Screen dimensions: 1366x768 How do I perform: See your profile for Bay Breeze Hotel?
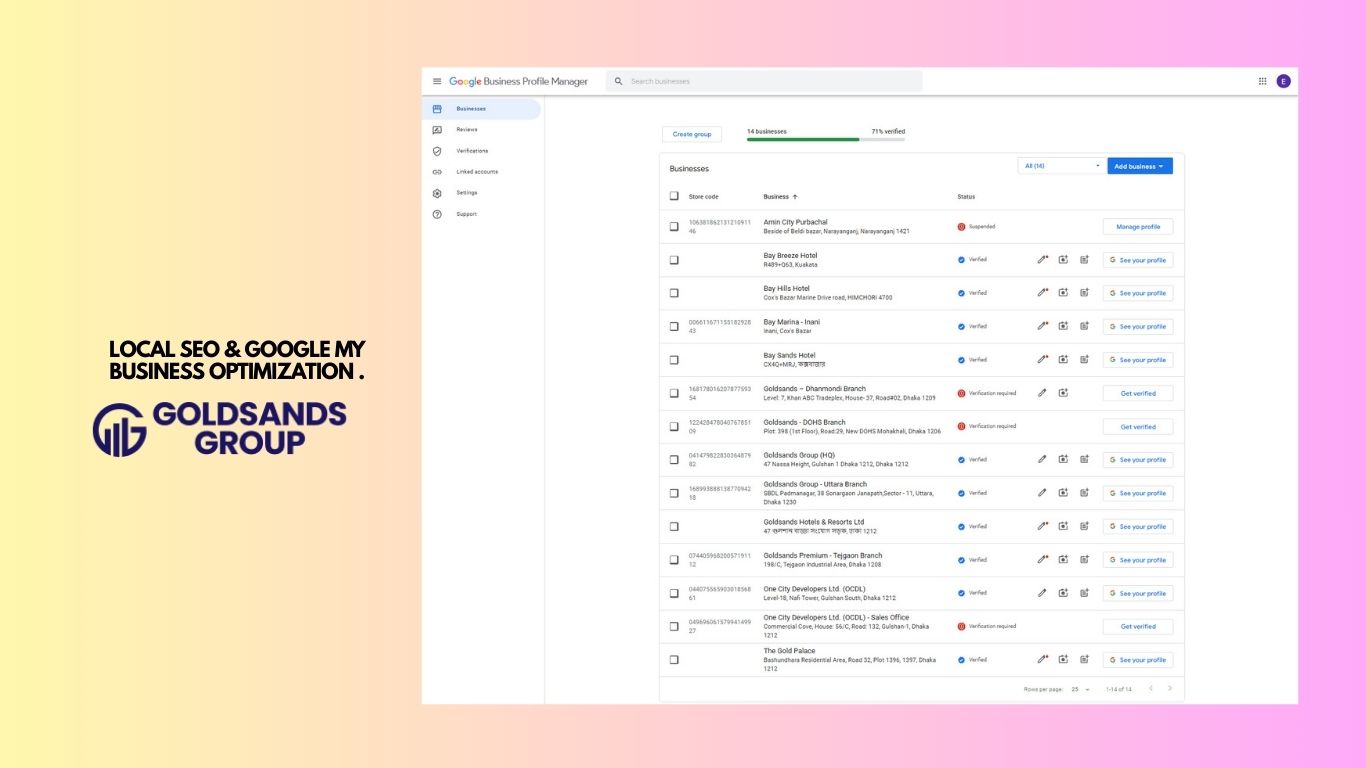pos(1138,260)
